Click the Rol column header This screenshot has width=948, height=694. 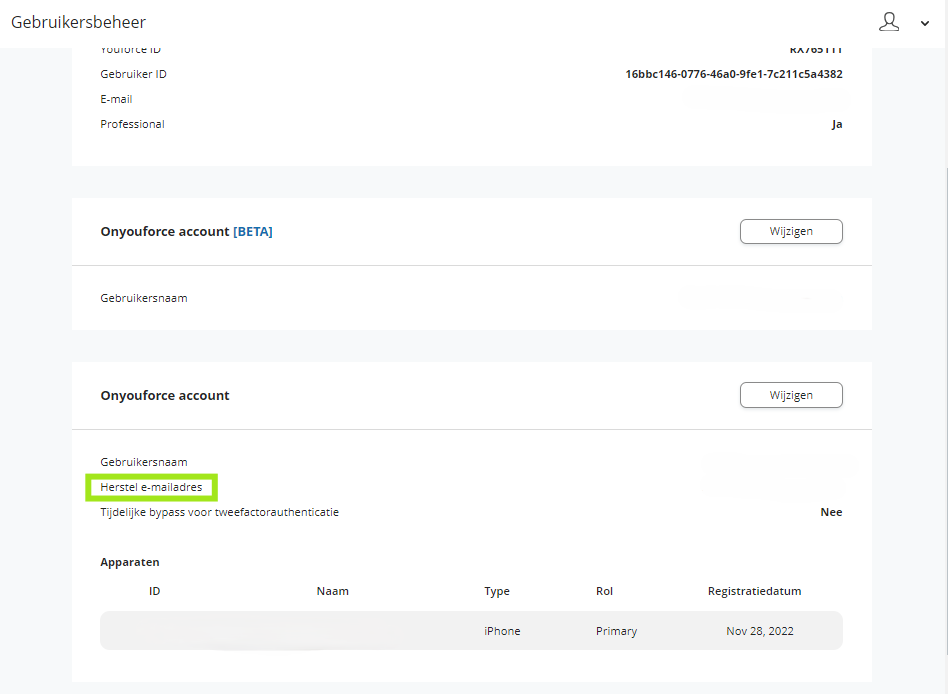(x=605, y=591)
